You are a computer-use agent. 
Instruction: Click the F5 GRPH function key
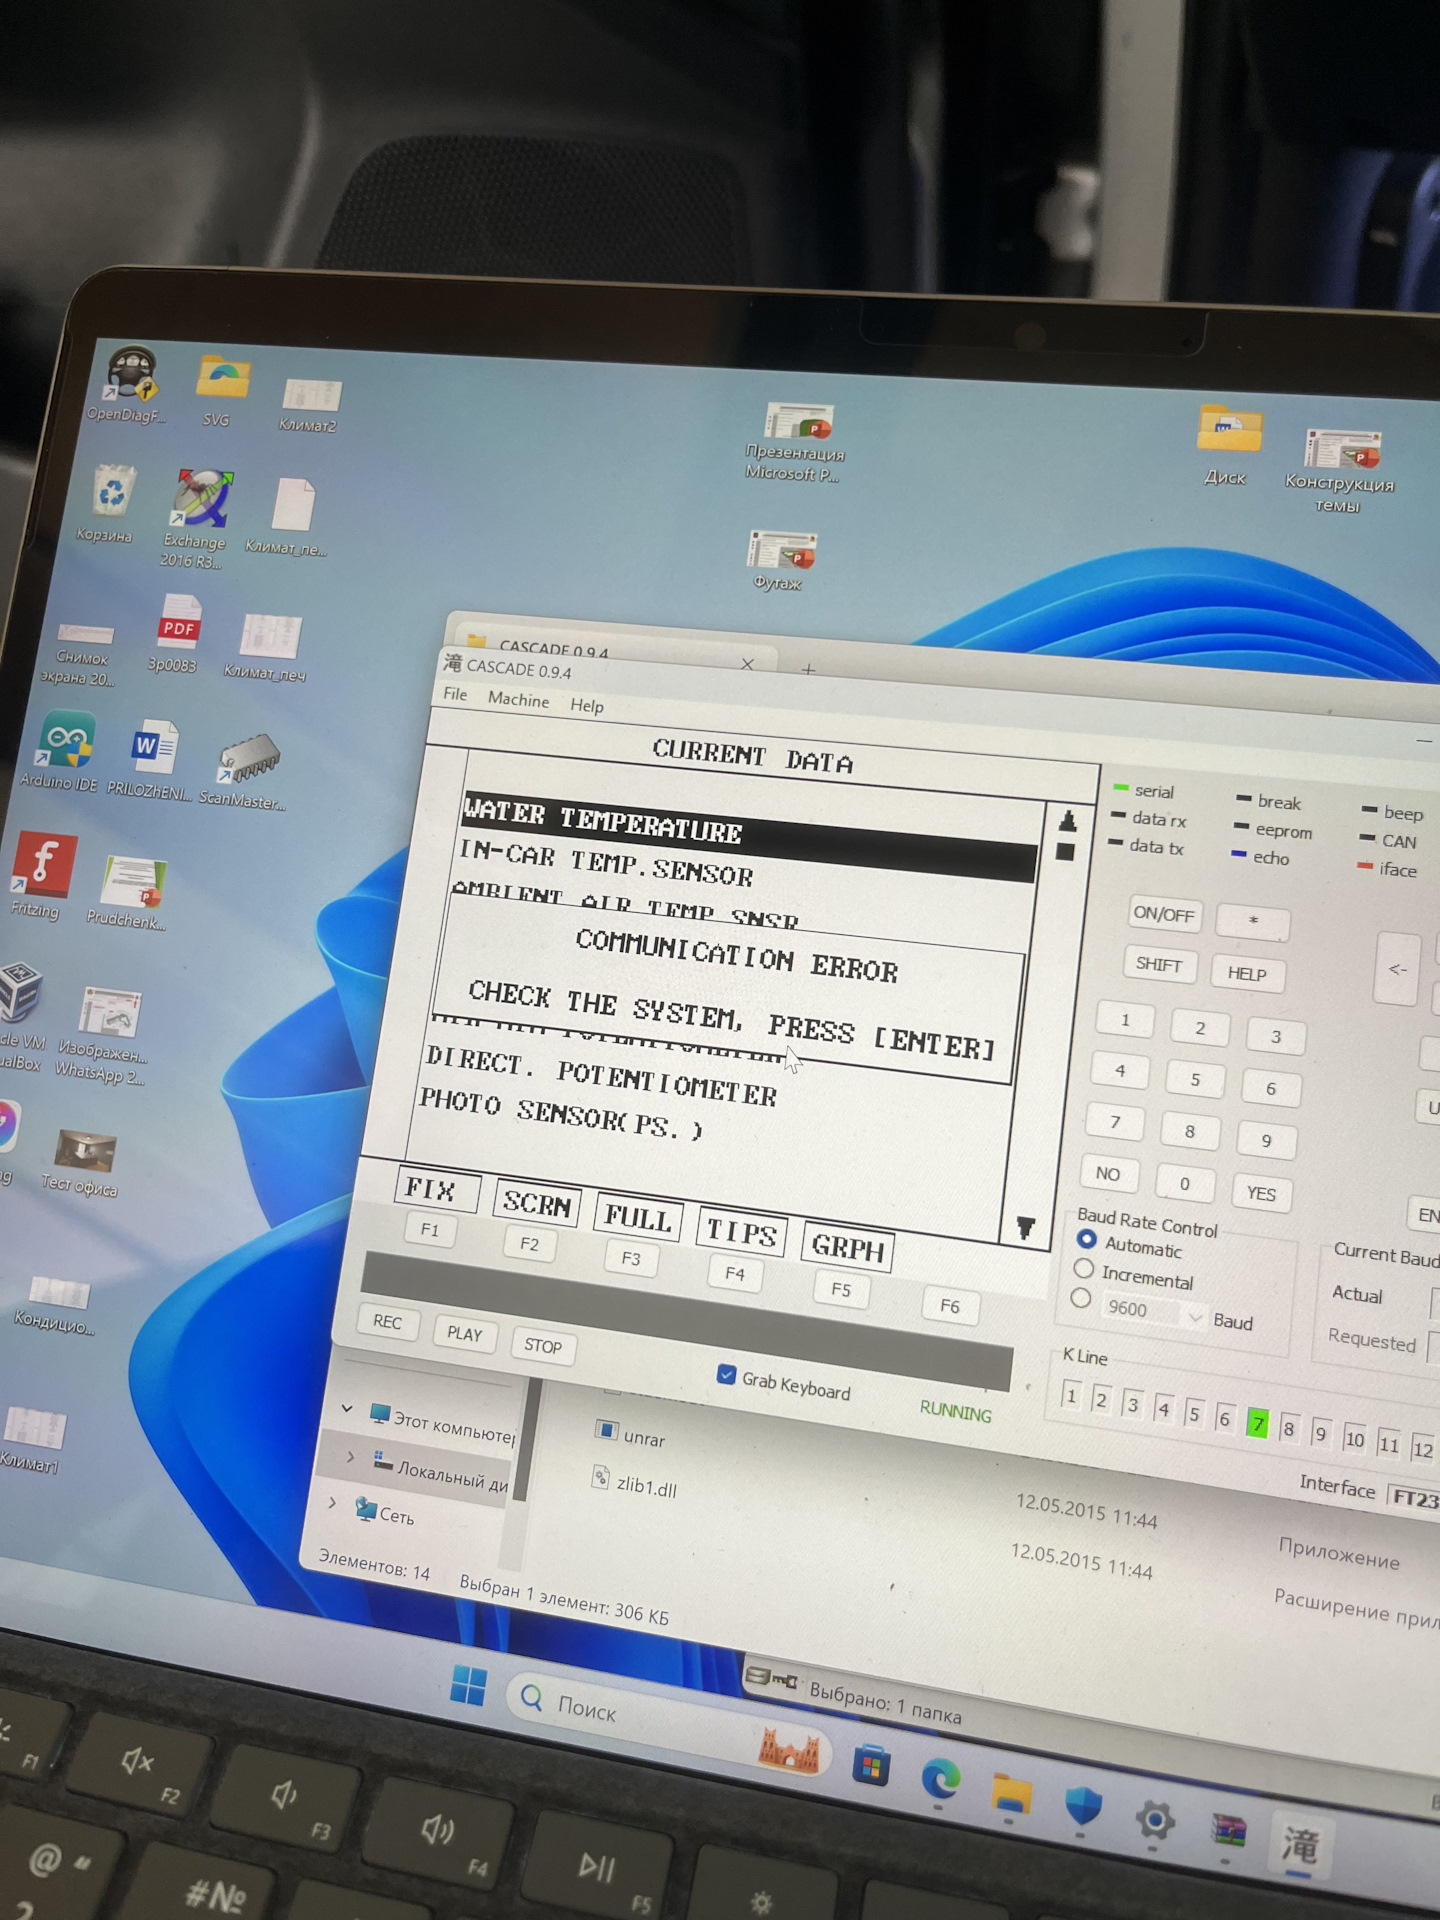click(841, 1289)
